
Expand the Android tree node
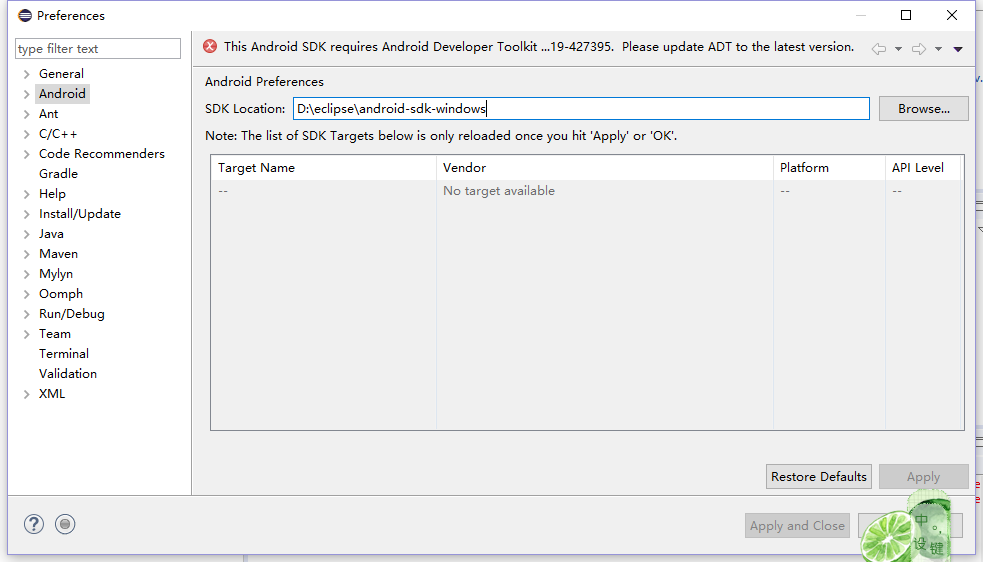point(26,94)
